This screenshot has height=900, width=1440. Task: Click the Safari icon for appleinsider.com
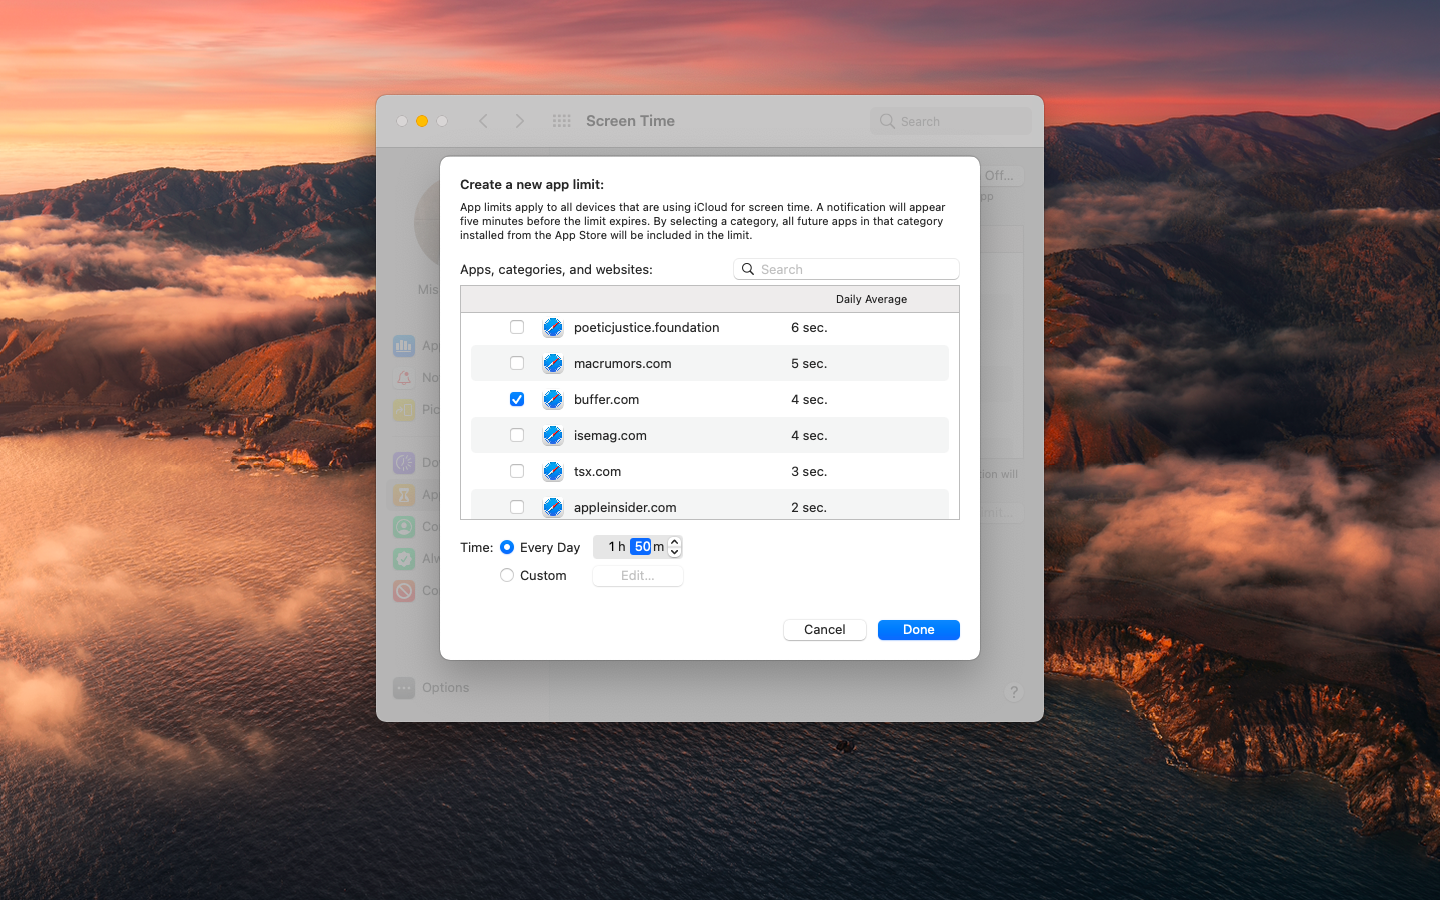coord(553,507)
